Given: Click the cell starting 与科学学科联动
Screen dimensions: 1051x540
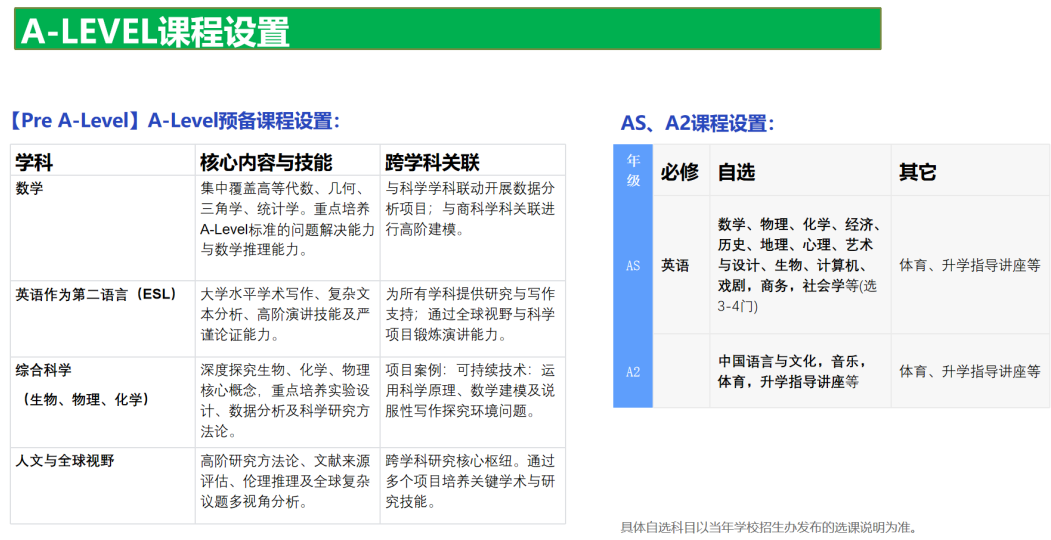Looking at the screenshot, I should click(473, 228).
